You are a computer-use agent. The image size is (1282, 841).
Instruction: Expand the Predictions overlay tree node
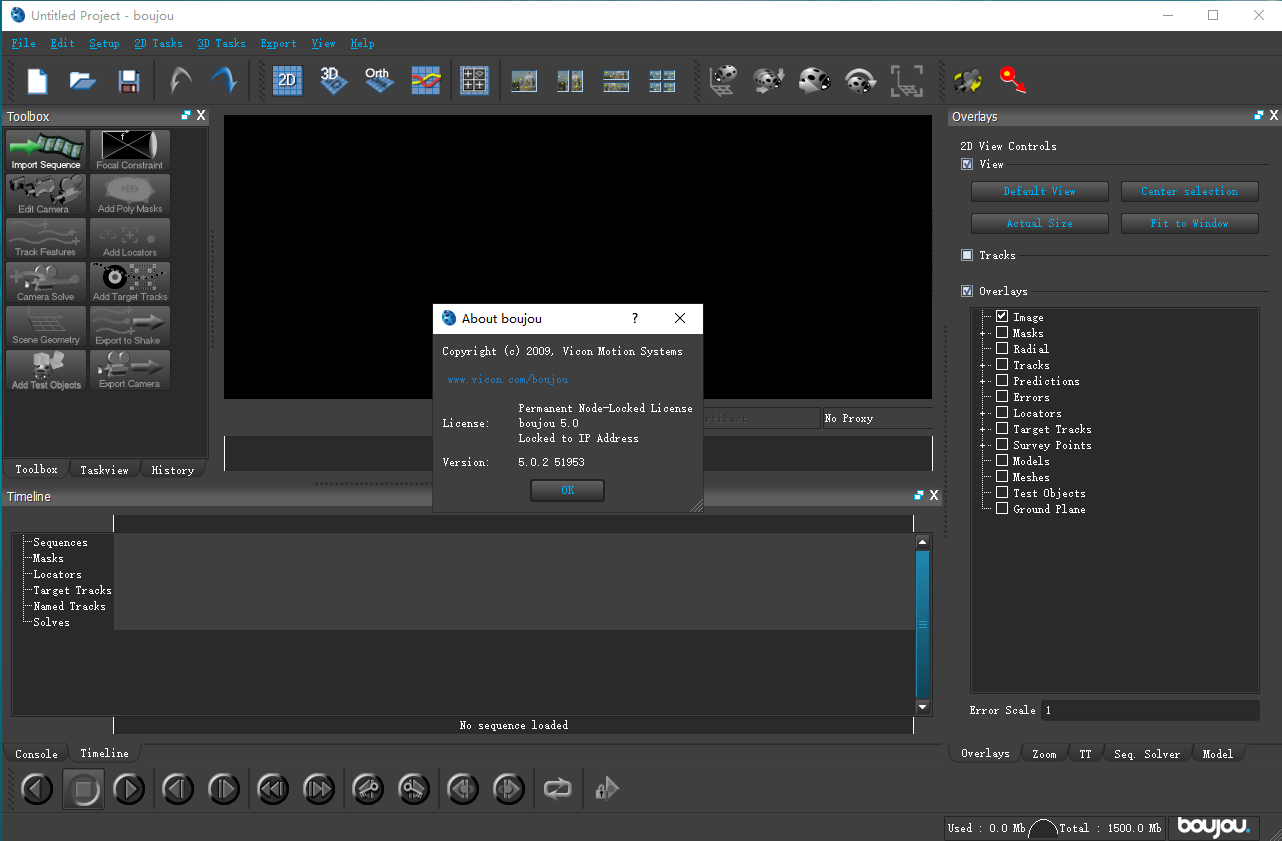coord(984,381)
